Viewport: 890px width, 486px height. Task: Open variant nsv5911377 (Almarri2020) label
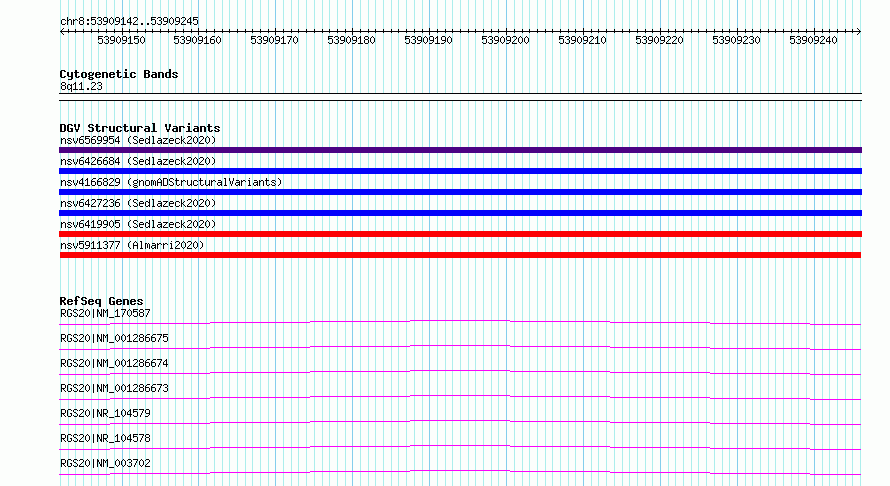[132, 245]
